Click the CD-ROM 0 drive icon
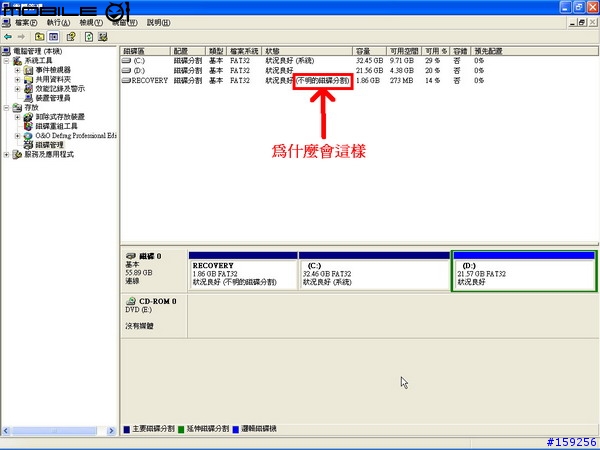 tap(131, 301)
